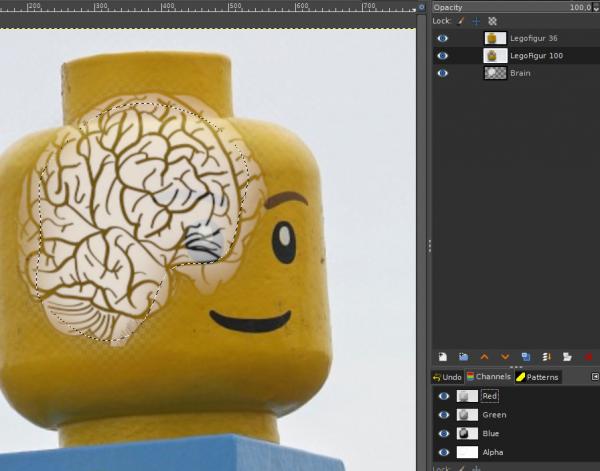Toggle visibility of the Alpha channel
The width and height of the screenshot is (600, 471).
click(443, 452)
